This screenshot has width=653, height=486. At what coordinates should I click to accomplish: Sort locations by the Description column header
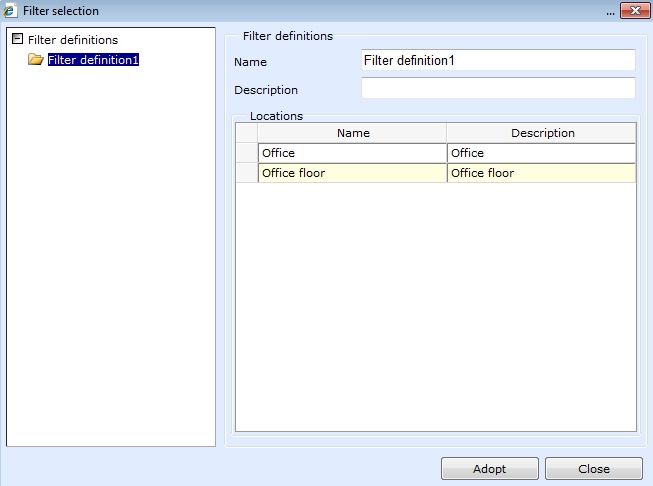tap(541, 133)
